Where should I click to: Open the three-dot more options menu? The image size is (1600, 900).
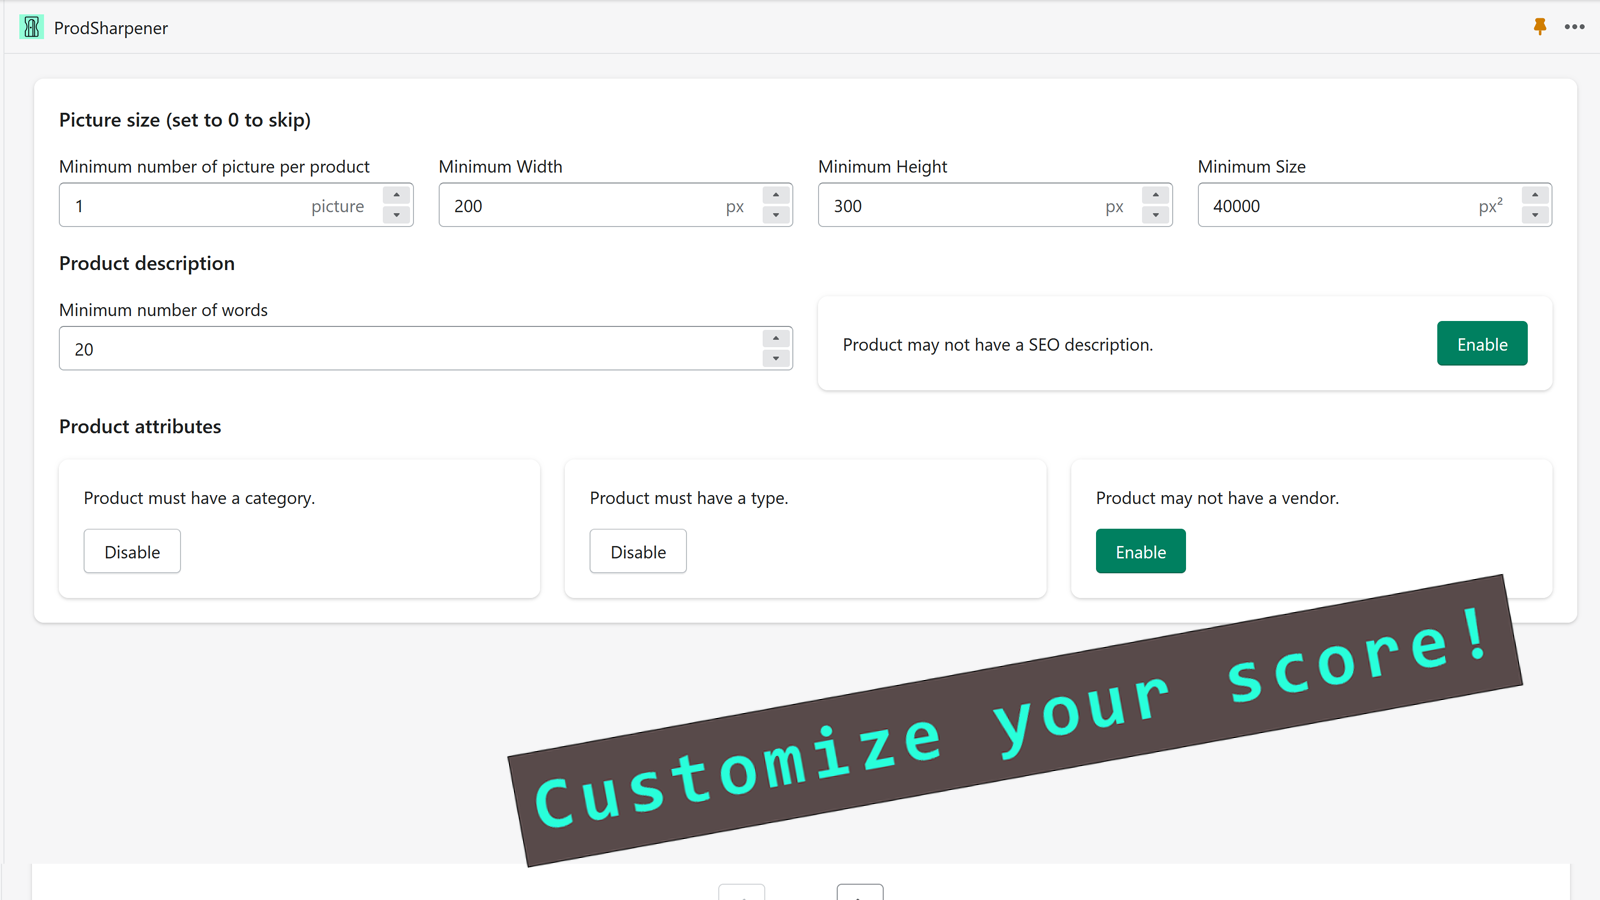coord(1575,27)
